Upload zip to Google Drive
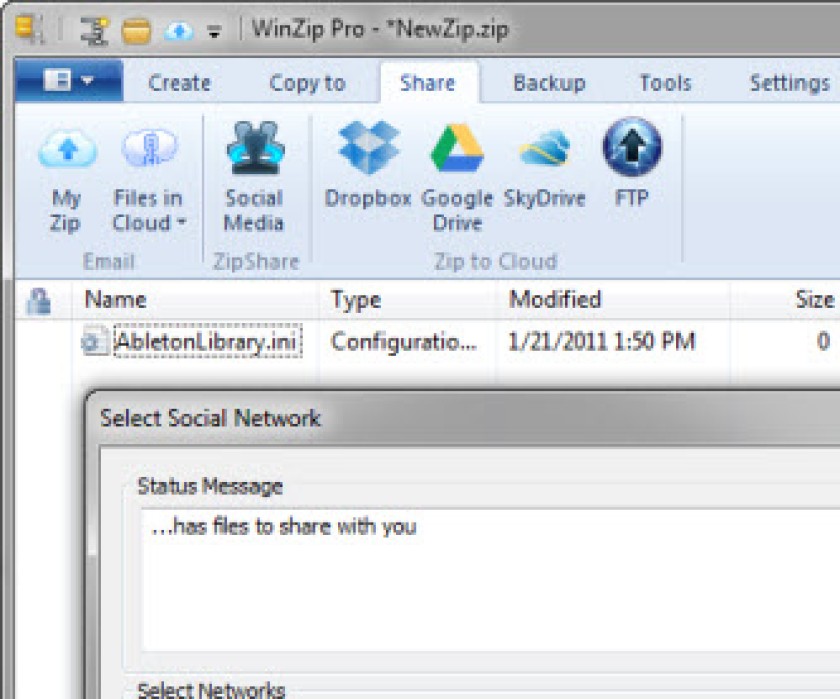840x699 pixels. [457, 177]
